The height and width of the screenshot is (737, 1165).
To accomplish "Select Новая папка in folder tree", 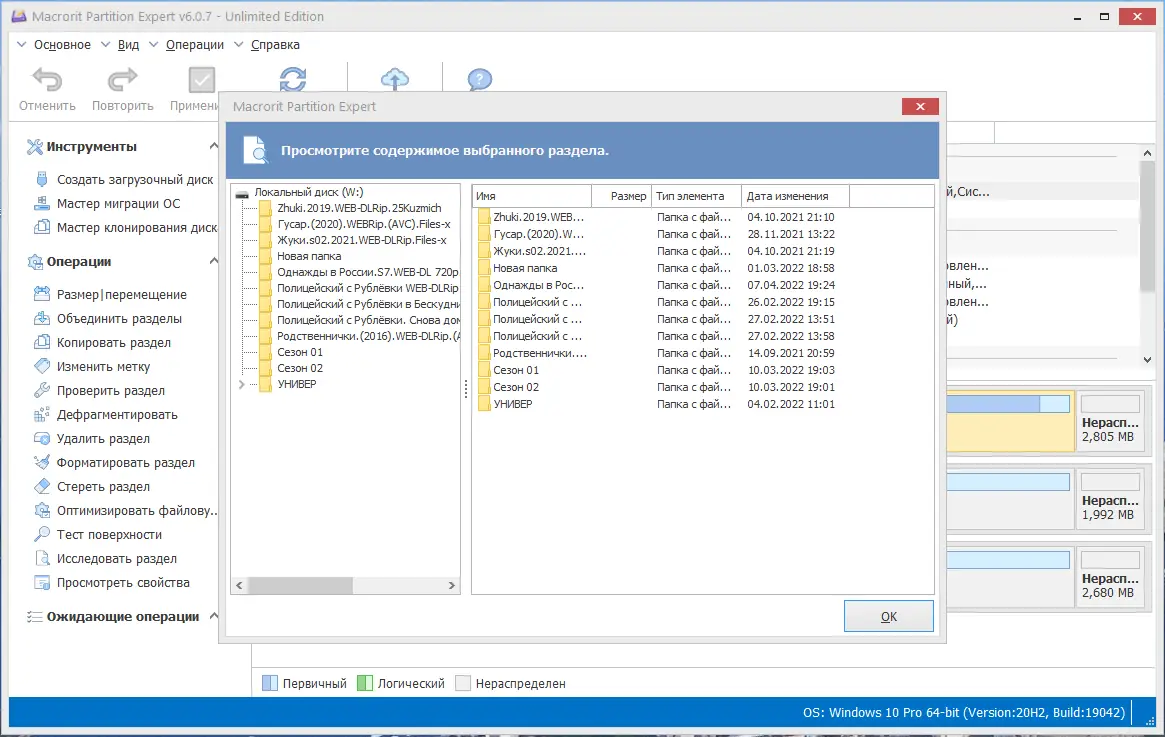I will [309, 256].
